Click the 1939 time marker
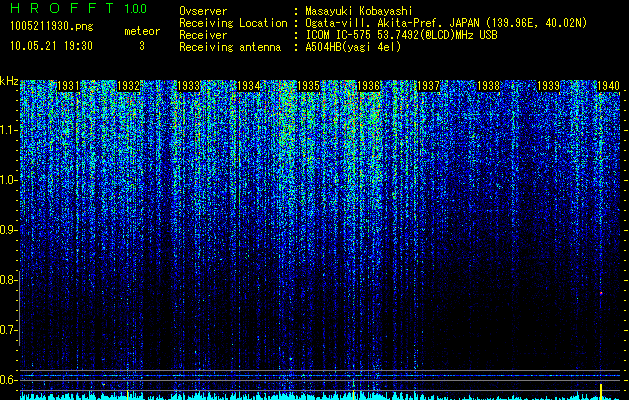Image resolution: width=629 pixels, height=400 pixels. [548, 86]
